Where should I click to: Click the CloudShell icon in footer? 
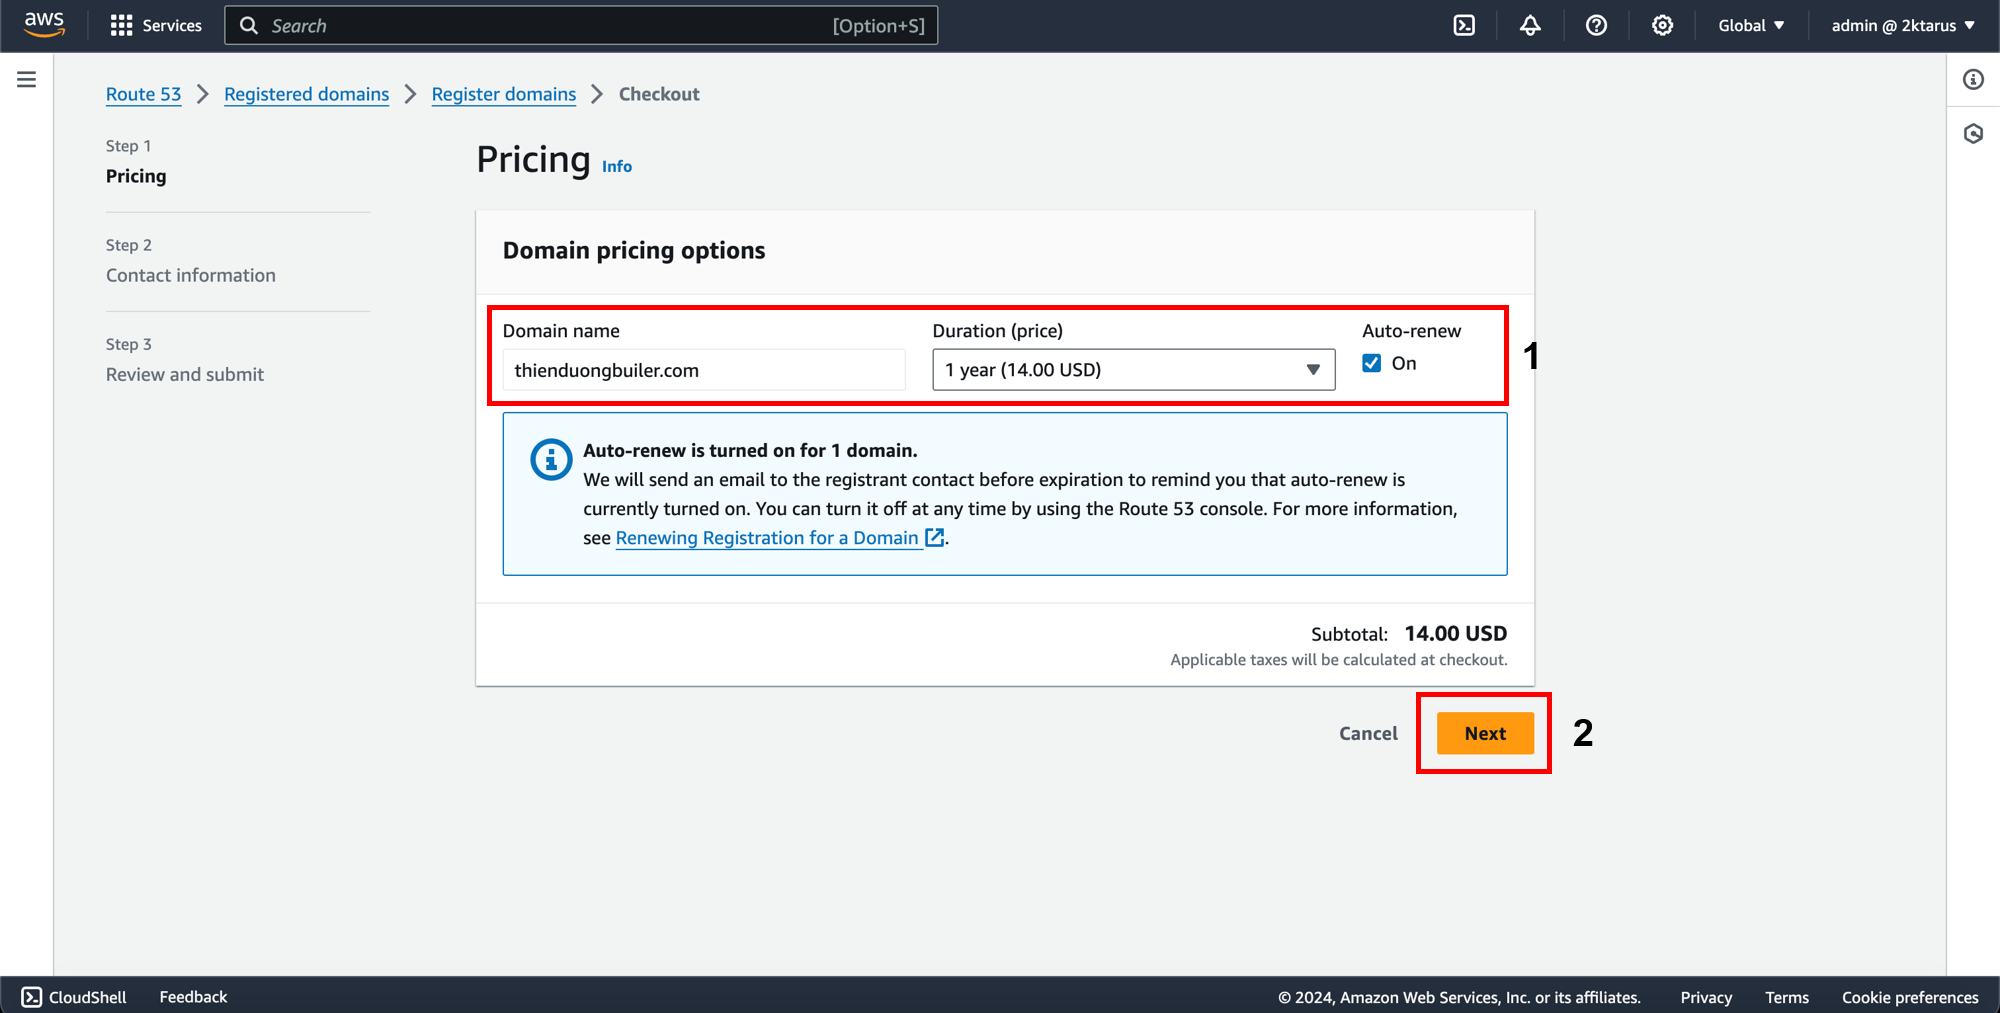tap(32, 996)
